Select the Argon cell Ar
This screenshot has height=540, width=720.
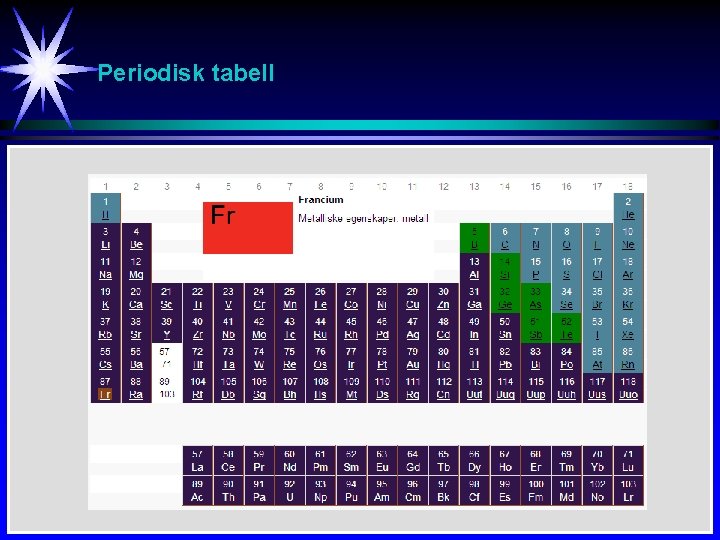point(628,268)
